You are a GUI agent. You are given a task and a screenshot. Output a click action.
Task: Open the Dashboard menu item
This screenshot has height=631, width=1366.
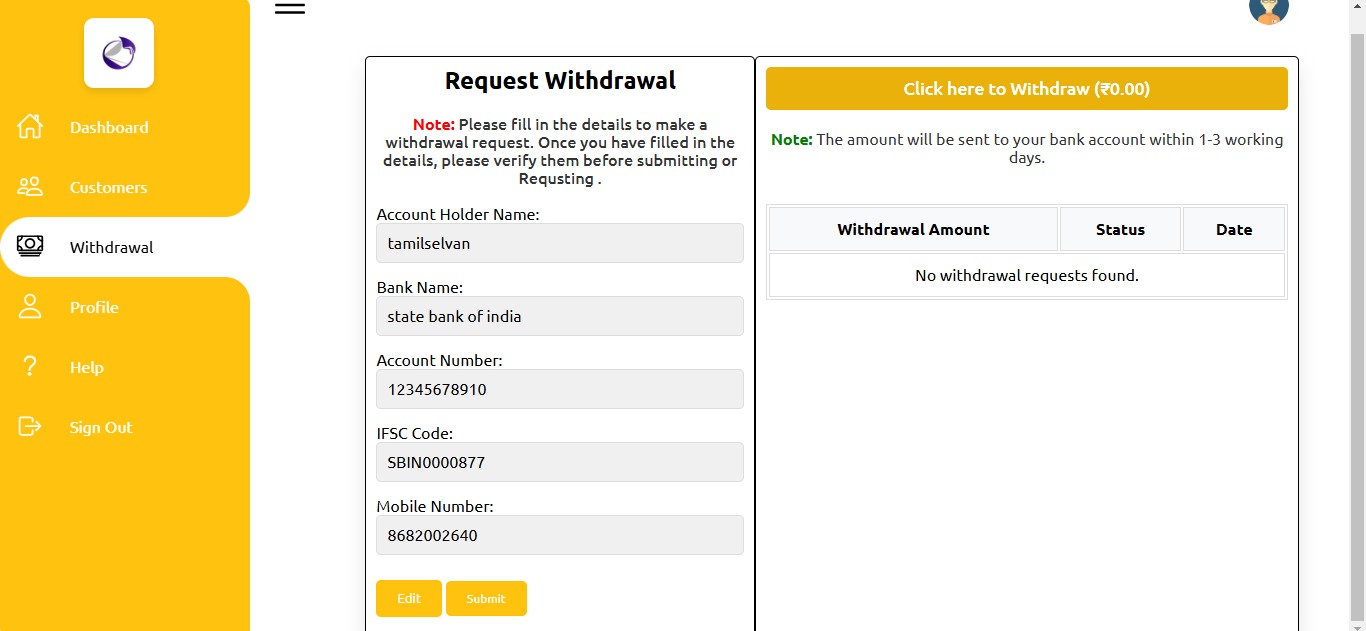[x=109, y=128]
